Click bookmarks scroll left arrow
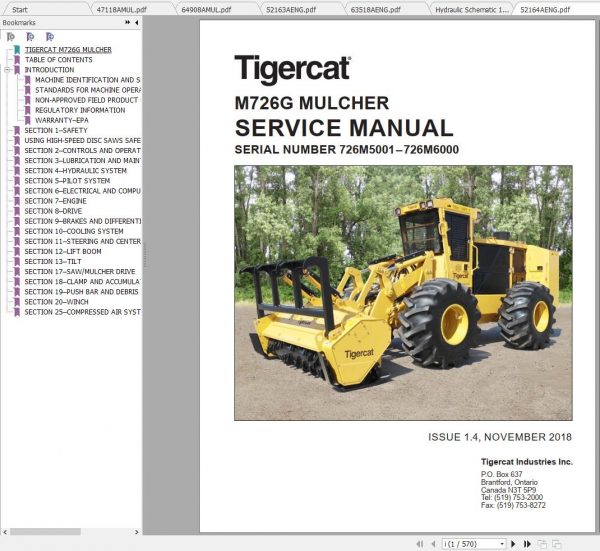 point(5,532)
